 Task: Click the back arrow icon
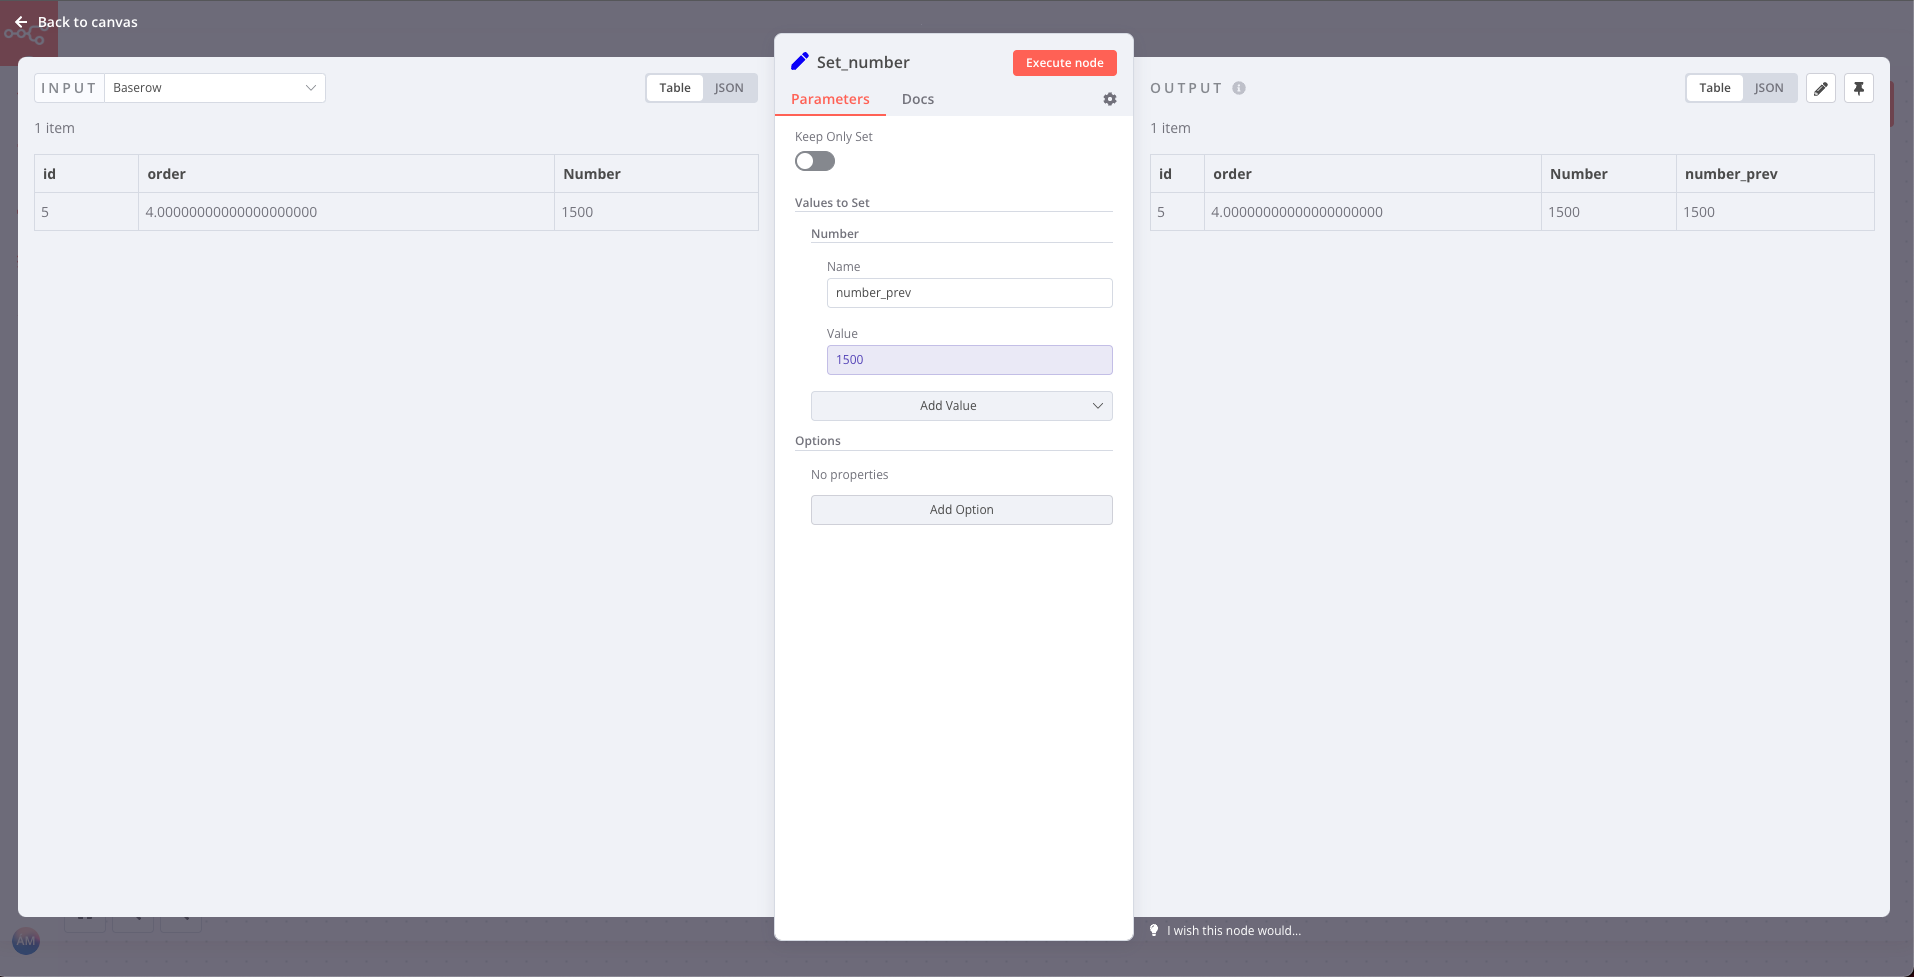21,22
